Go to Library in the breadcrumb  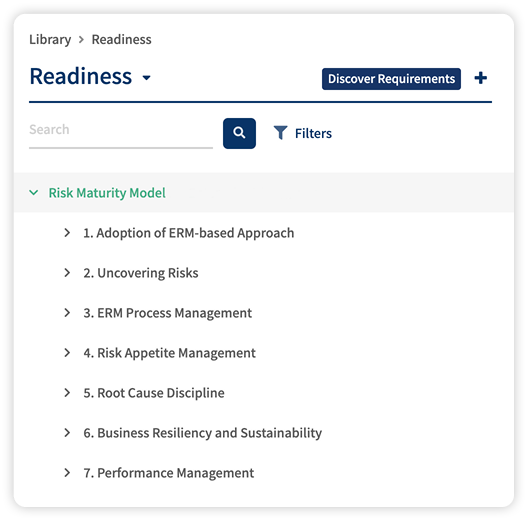[x=50, y=39]
